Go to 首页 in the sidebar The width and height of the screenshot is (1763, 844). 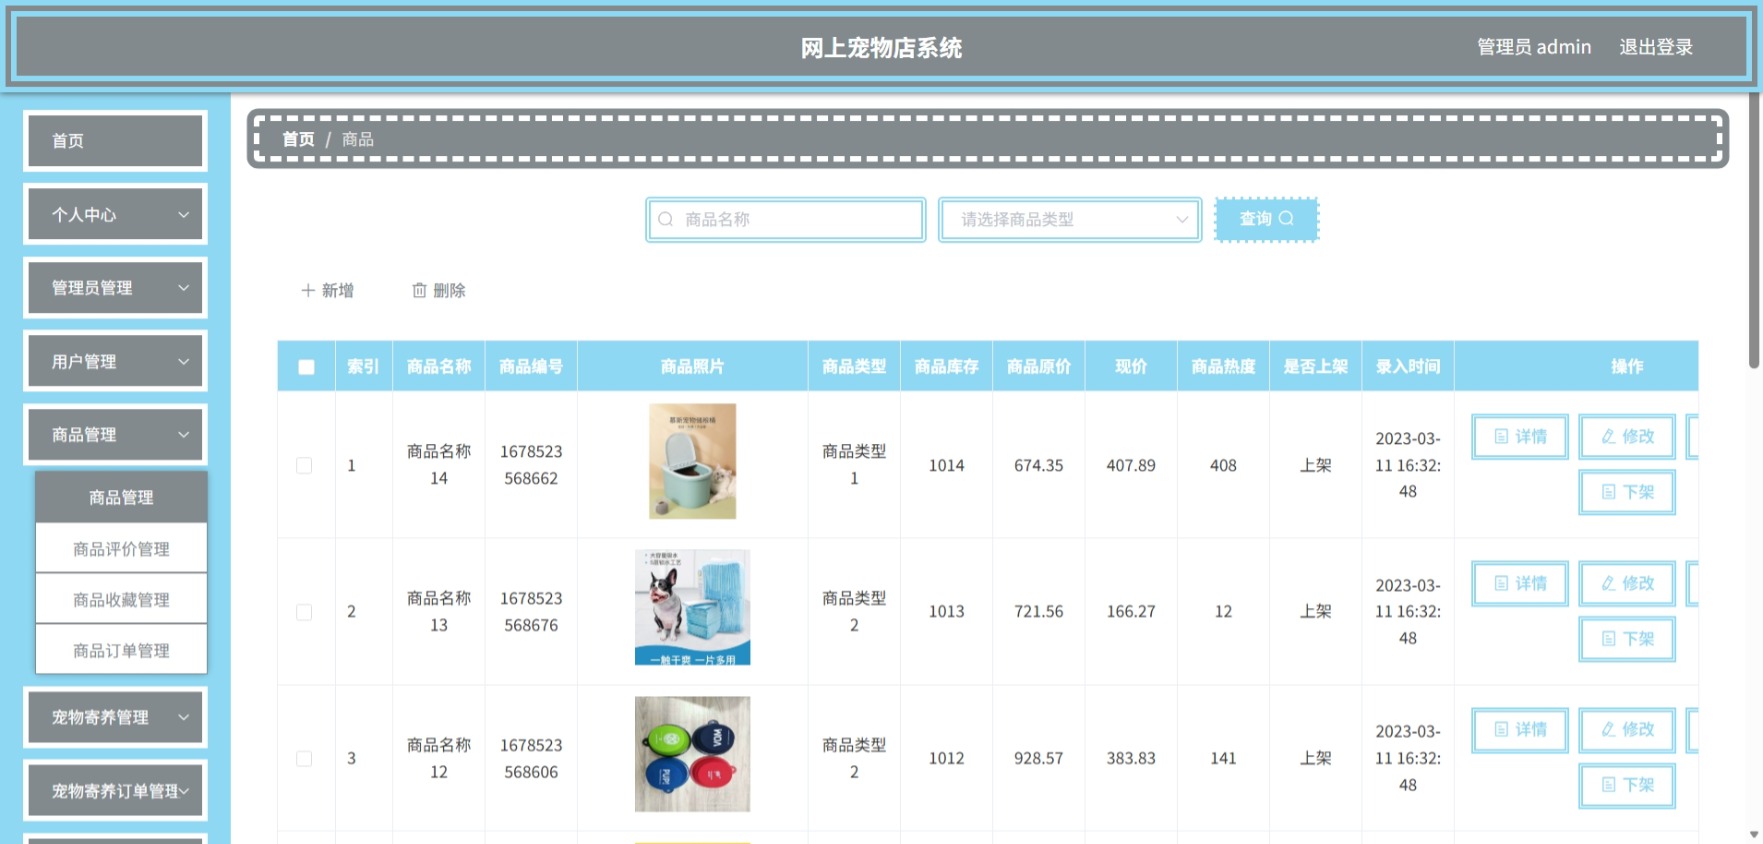(x=115, y=140)
